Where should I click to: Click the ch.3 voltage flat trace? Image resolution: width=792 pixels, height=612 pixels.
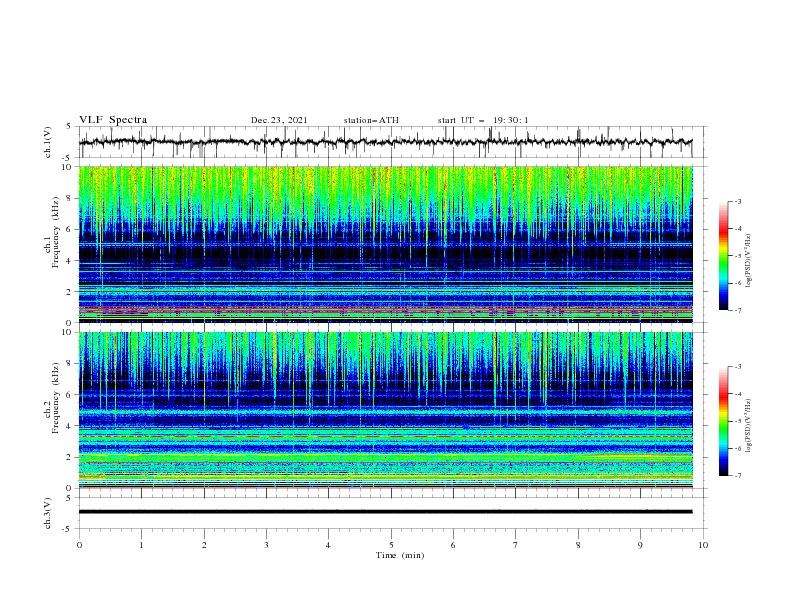pyautogui.click(x=386, y=512)
